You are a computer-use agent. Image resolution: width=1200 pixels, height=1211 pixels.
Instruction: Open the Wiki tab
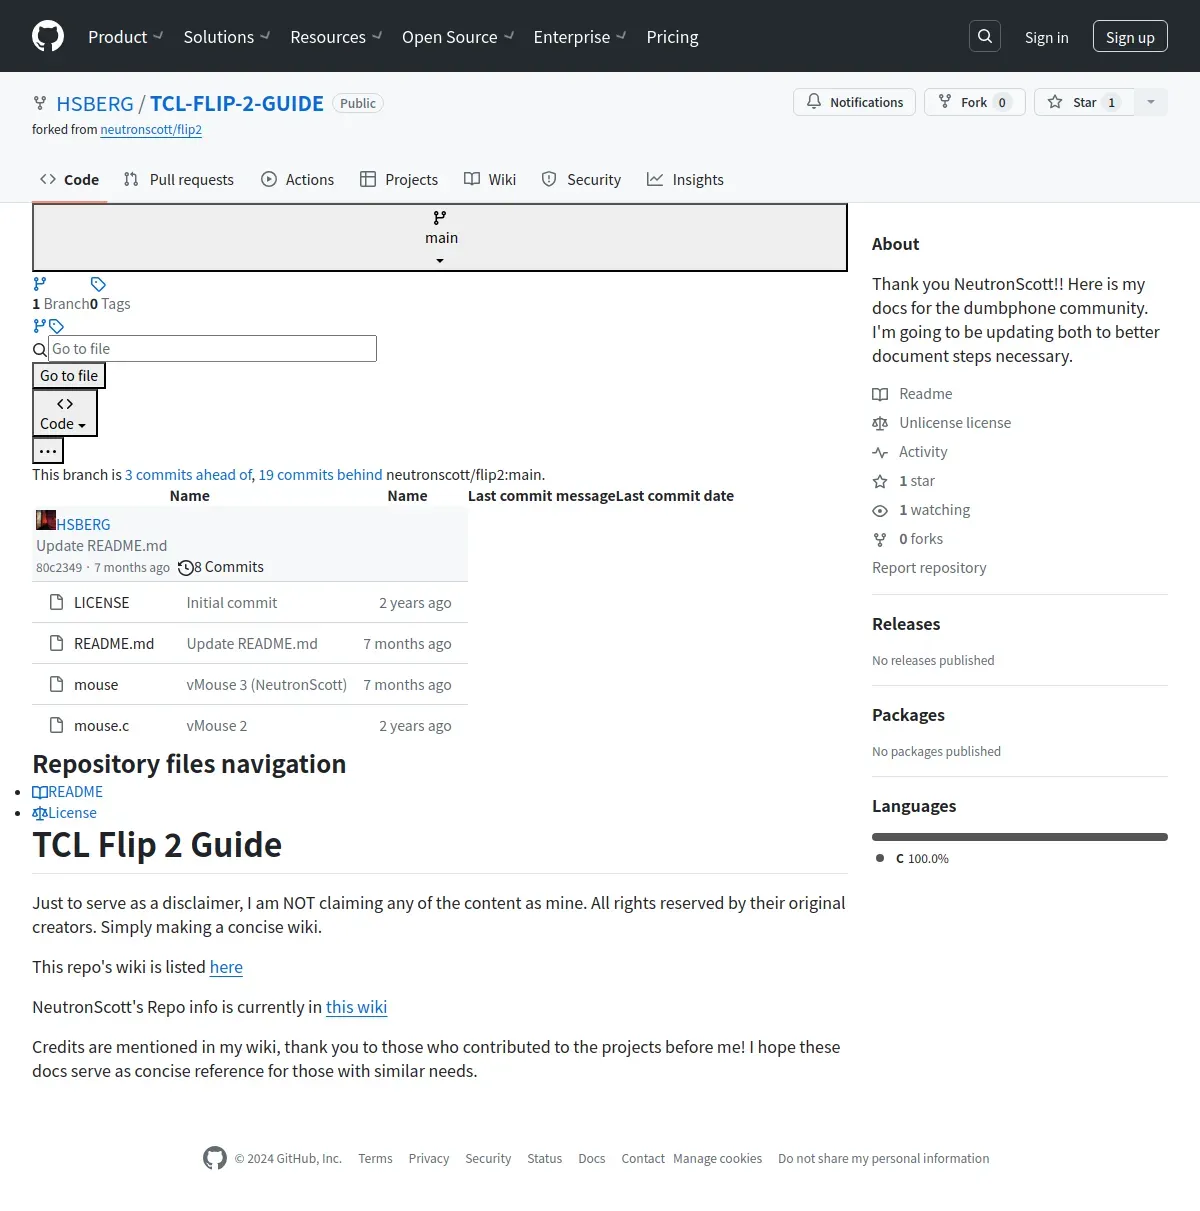coord(490,180)
